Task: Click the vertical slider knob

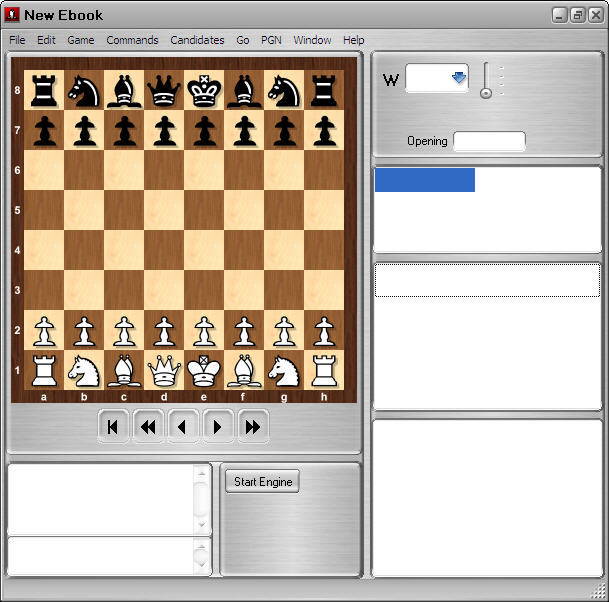Action: (486, 92)
